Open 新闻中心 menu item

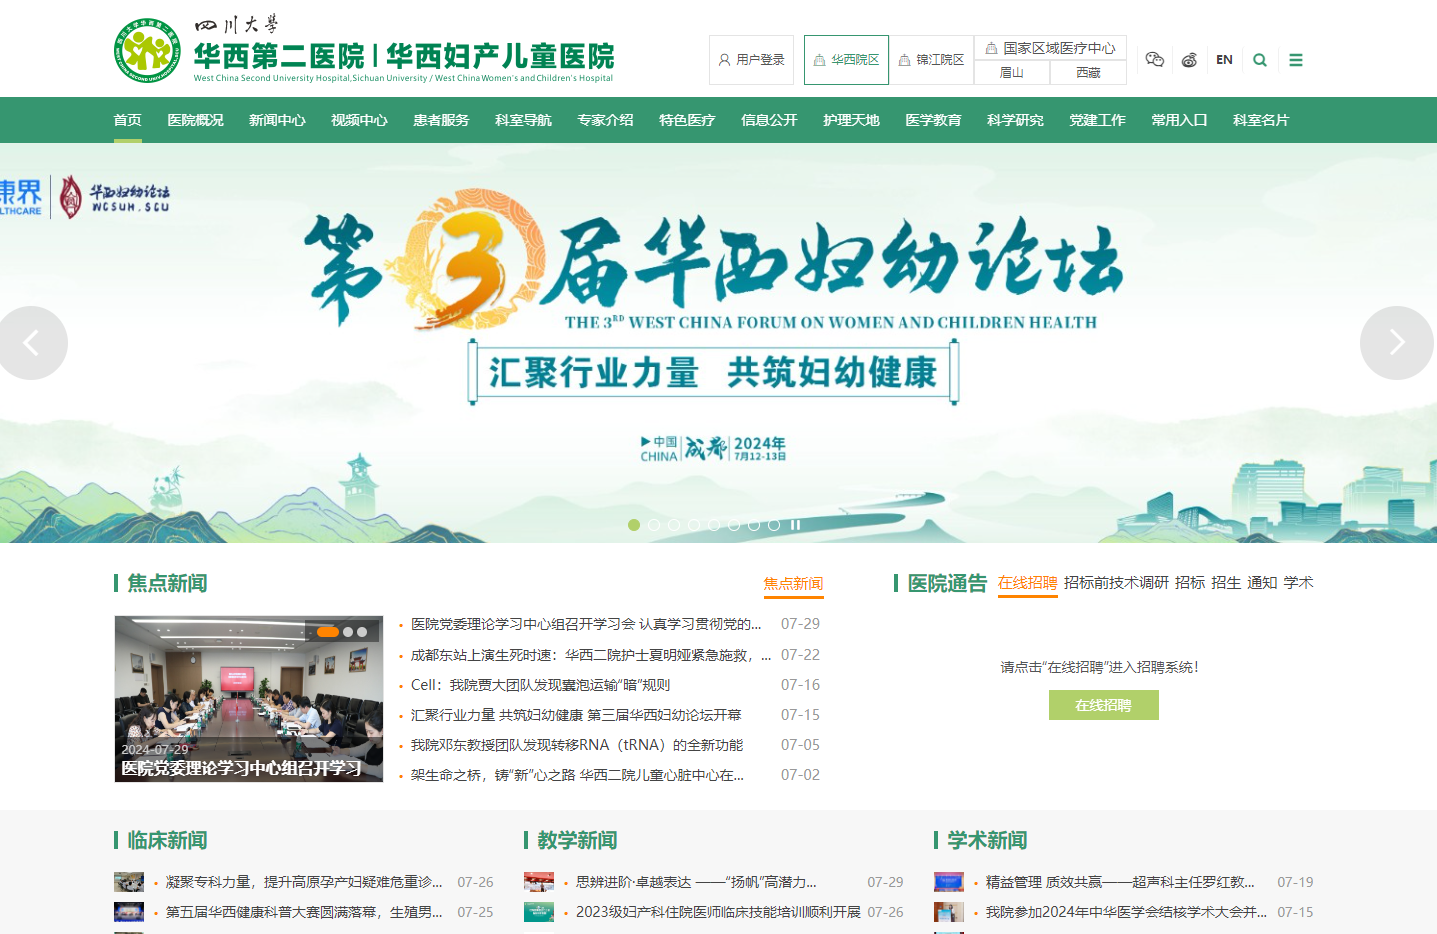(x=278, y=120)
